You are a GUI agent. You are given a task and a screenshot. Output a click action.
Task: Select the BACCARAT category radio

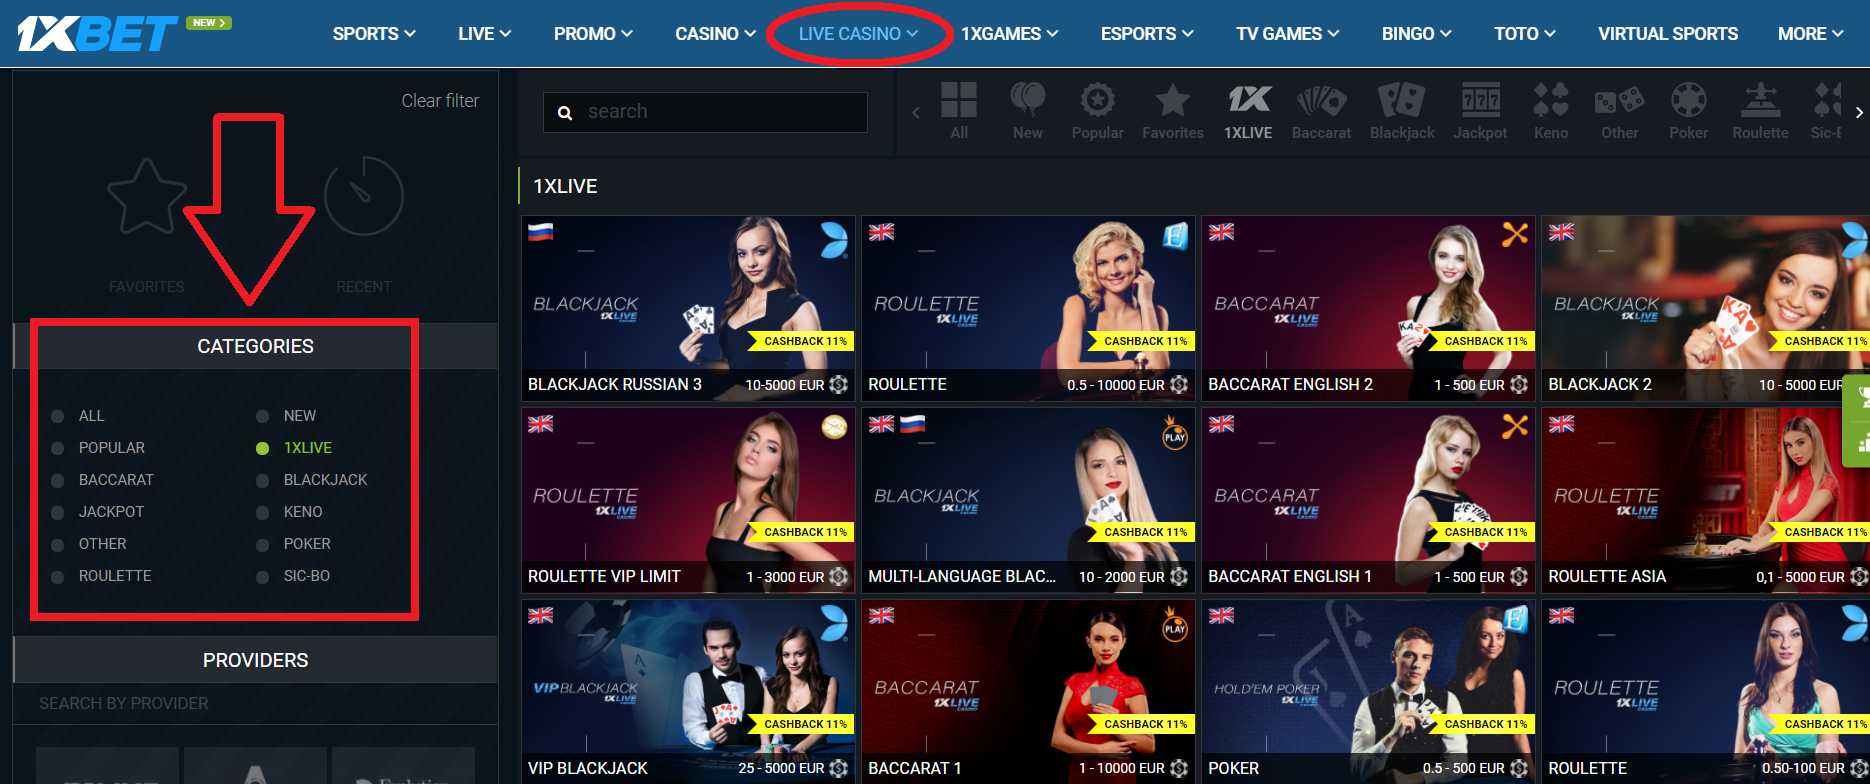[58, 480]
